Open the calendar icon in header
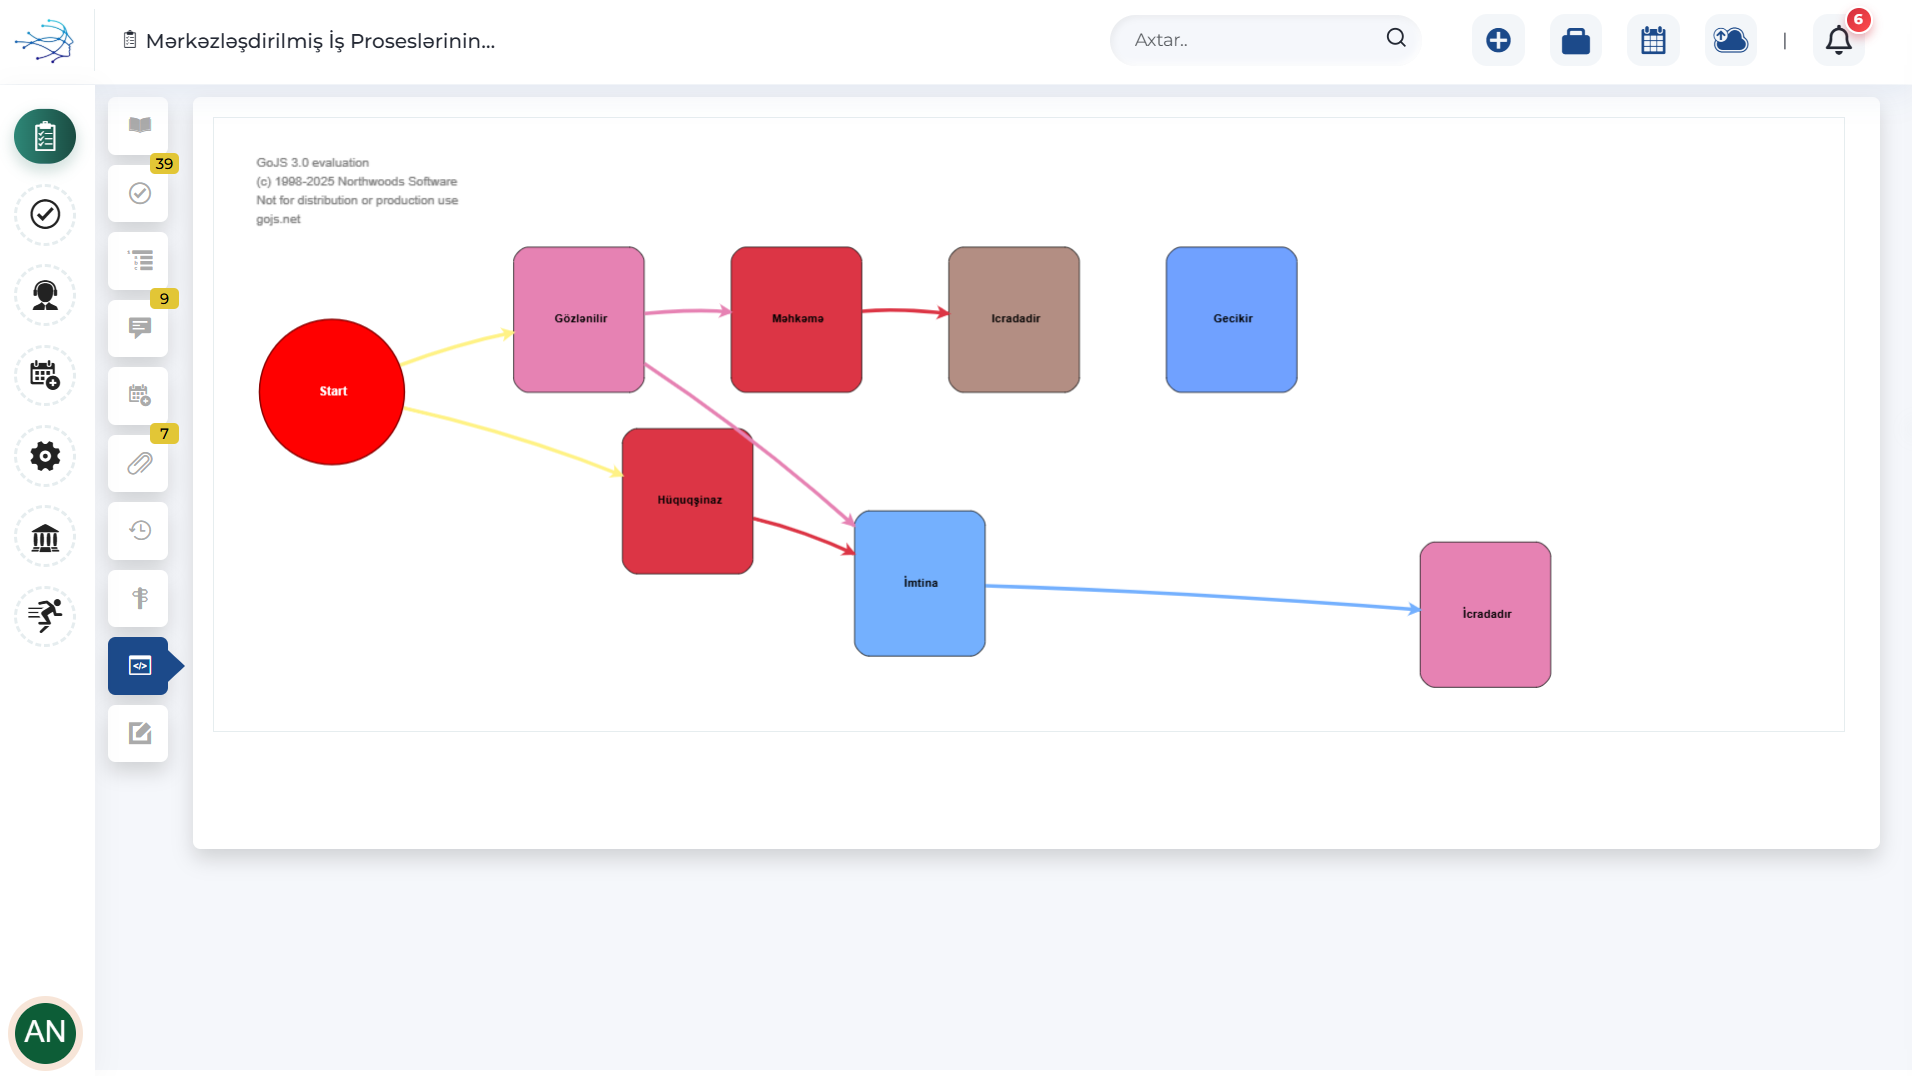The height and width of the screenshot is (1076, 1912). [x=1653, y=40]
